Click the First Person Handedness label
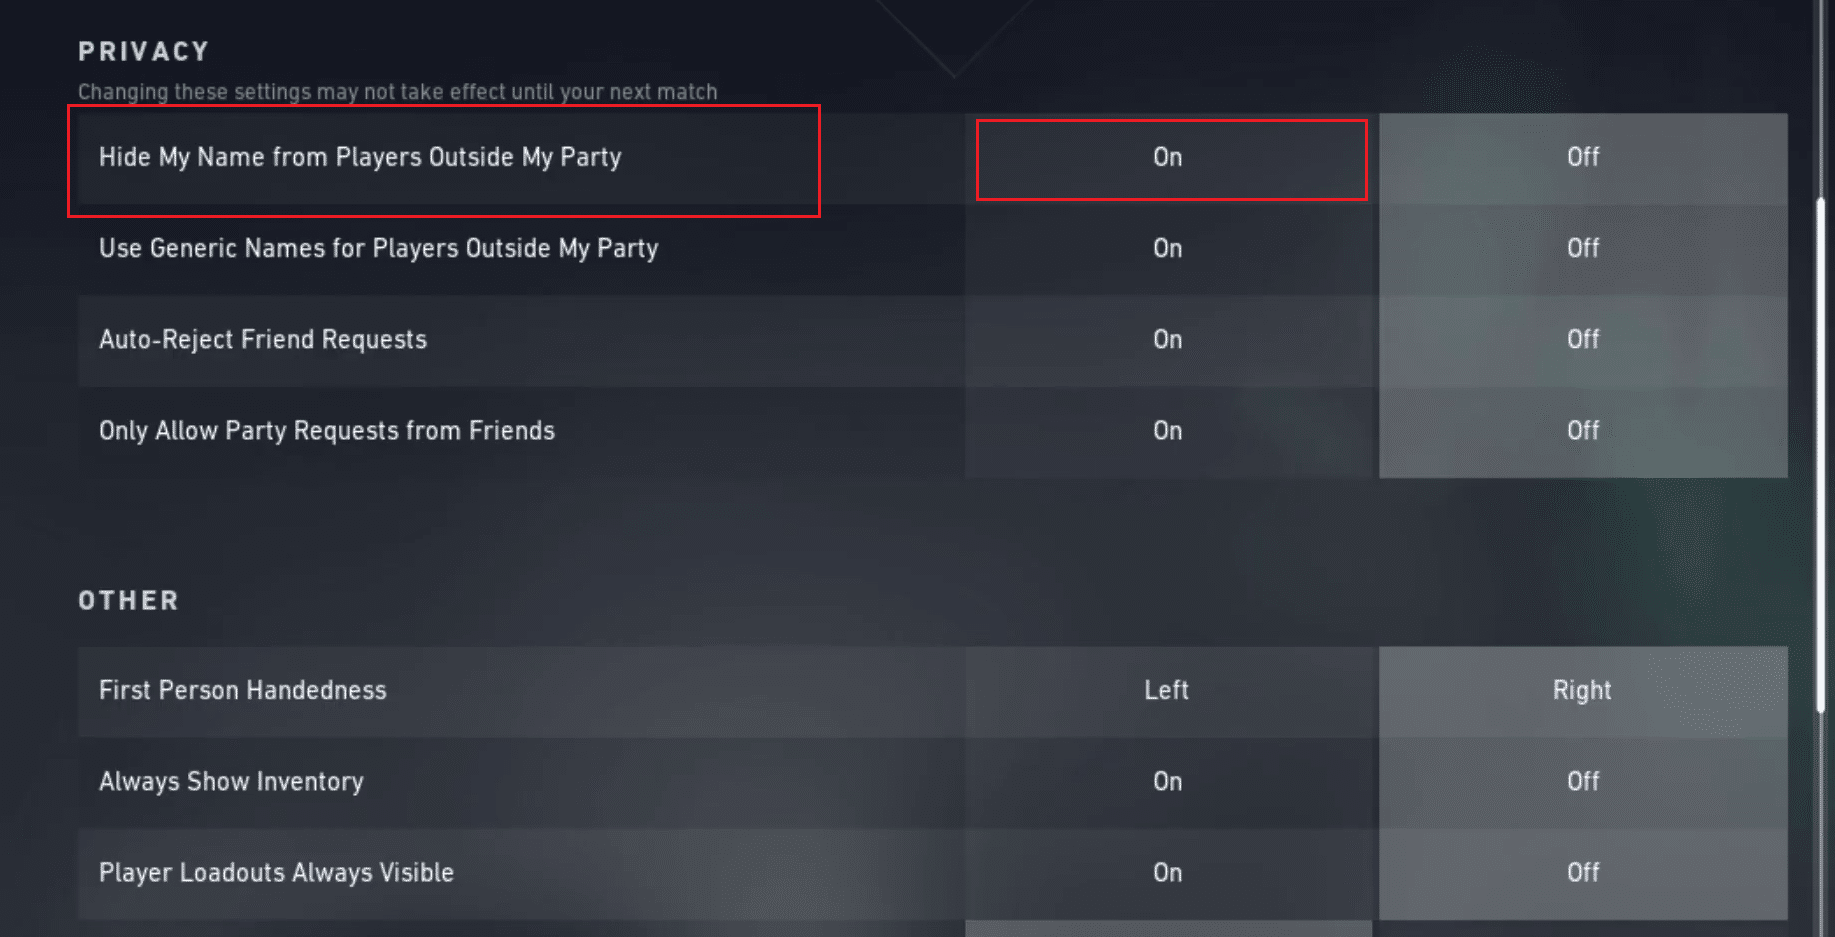The height and width of the screenshot is (937, 1835). point(243,691)
